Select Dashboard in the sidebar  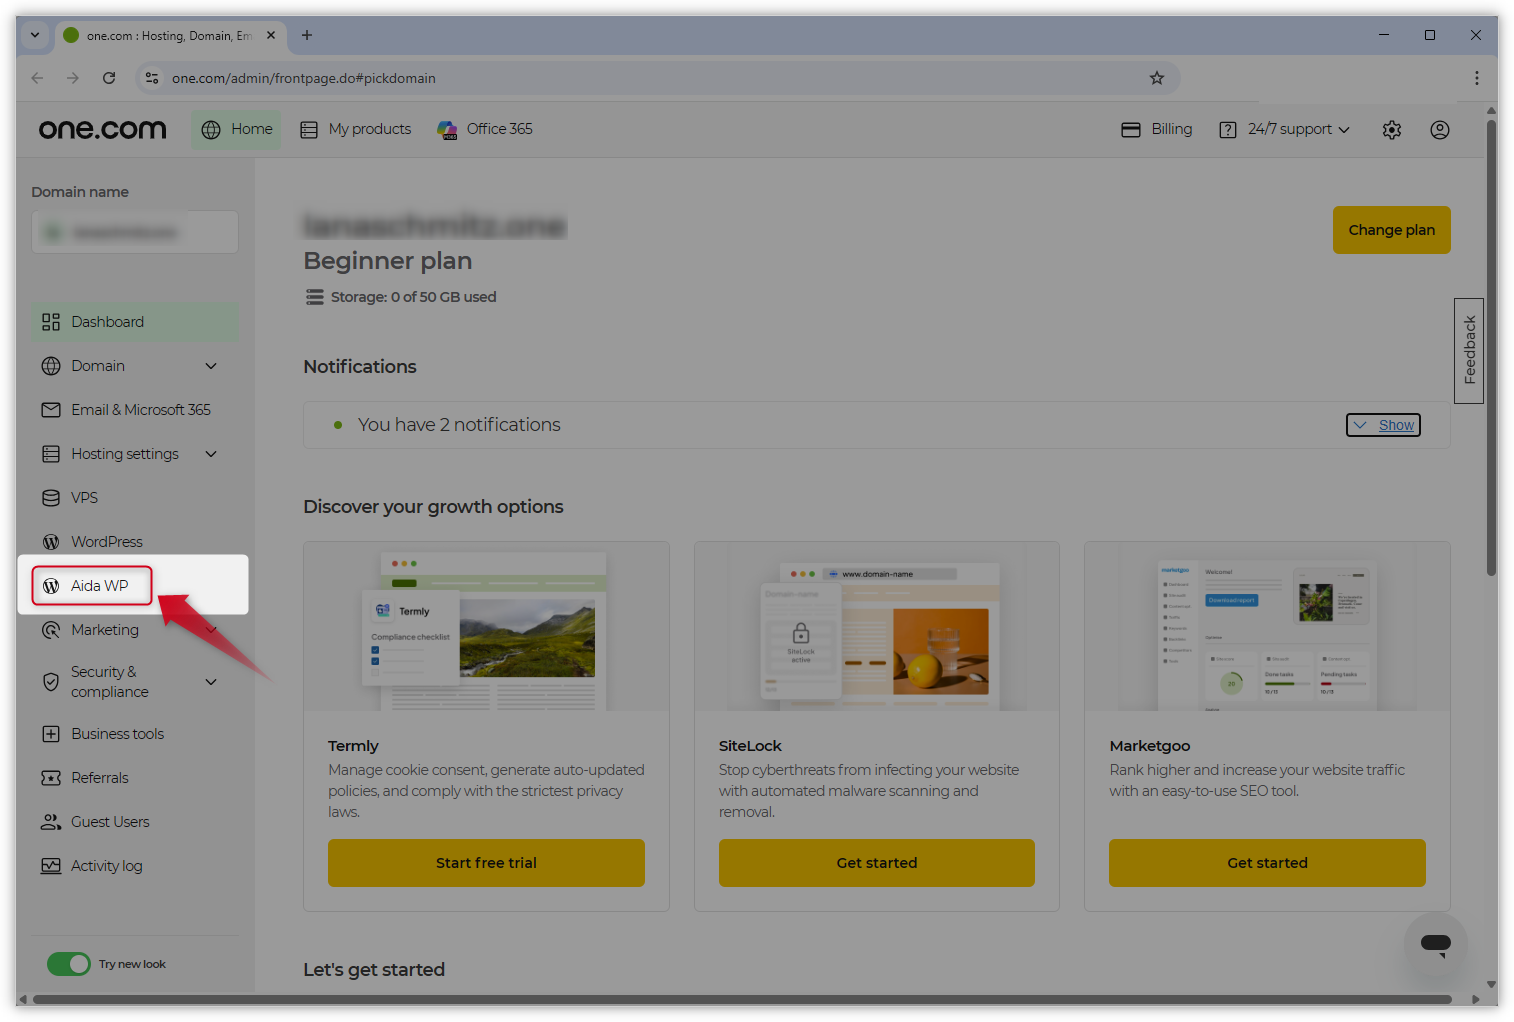tap(135, 322)
